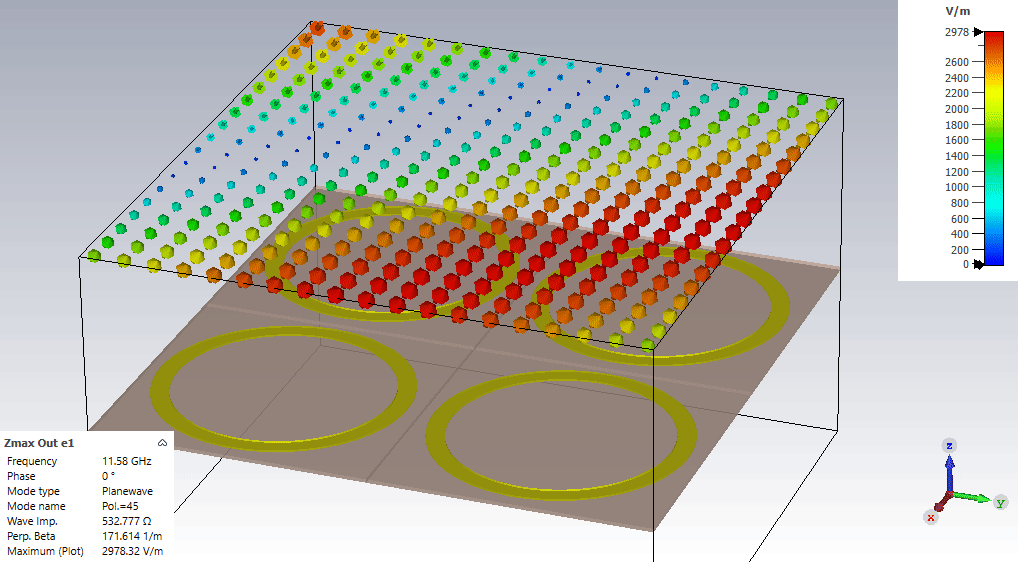
Task: Click the 2600 tick label on color scale
Action: pos(956,62)
